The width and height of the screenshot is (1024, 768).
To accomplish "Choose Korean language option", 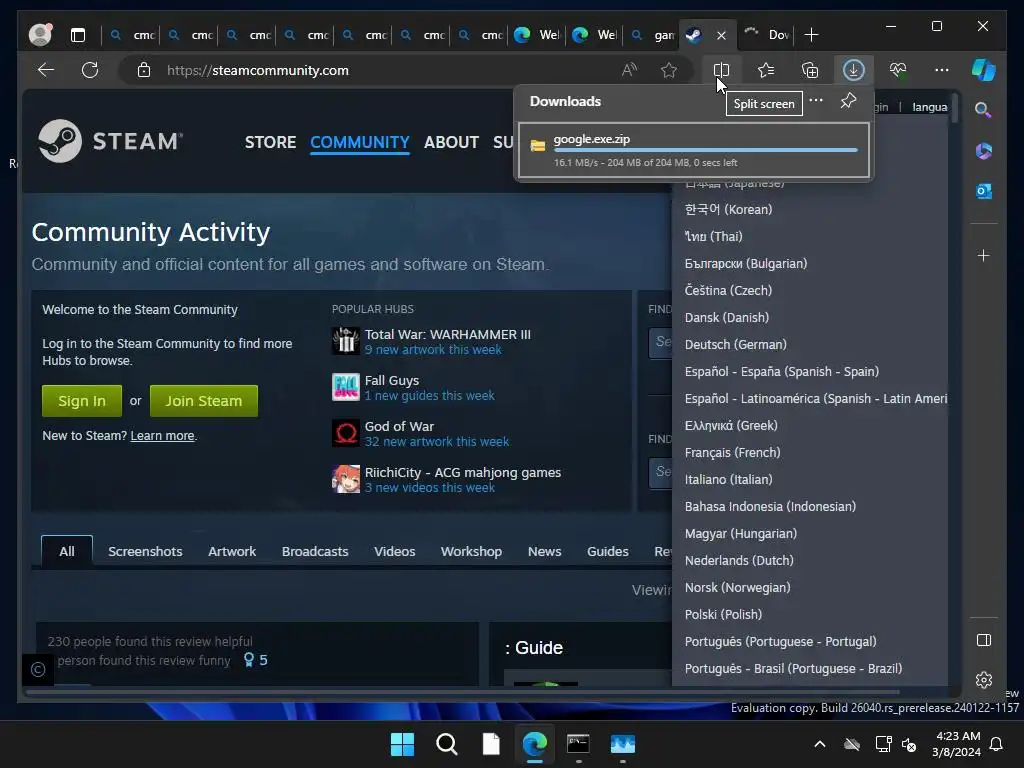I will pyautogui.click(x=728, y=210).
